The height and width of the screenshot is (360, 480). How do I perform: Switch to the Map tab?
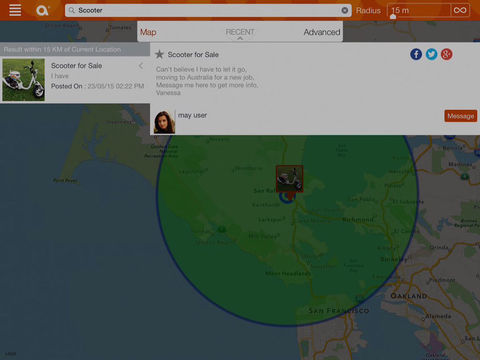point(148,32)
